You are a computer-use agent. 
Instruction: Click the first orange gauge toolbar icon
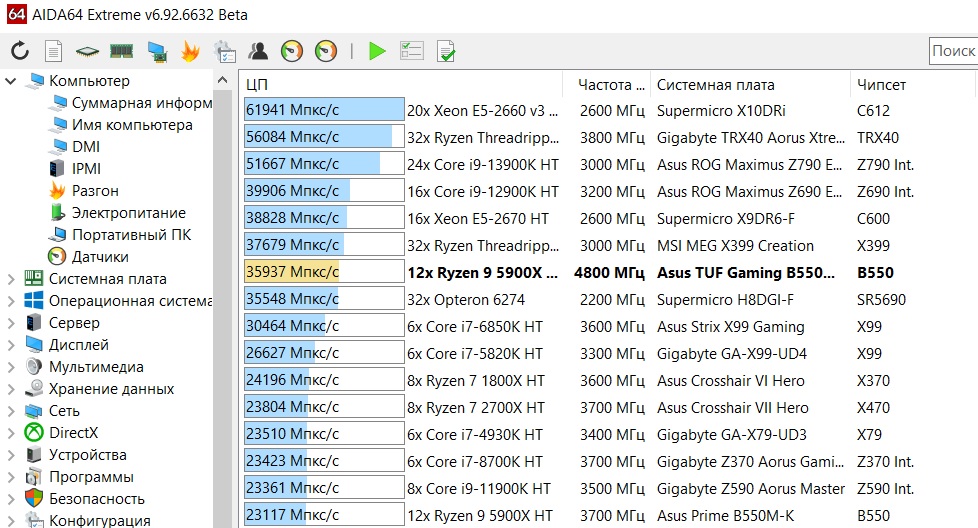coord(292,51)
